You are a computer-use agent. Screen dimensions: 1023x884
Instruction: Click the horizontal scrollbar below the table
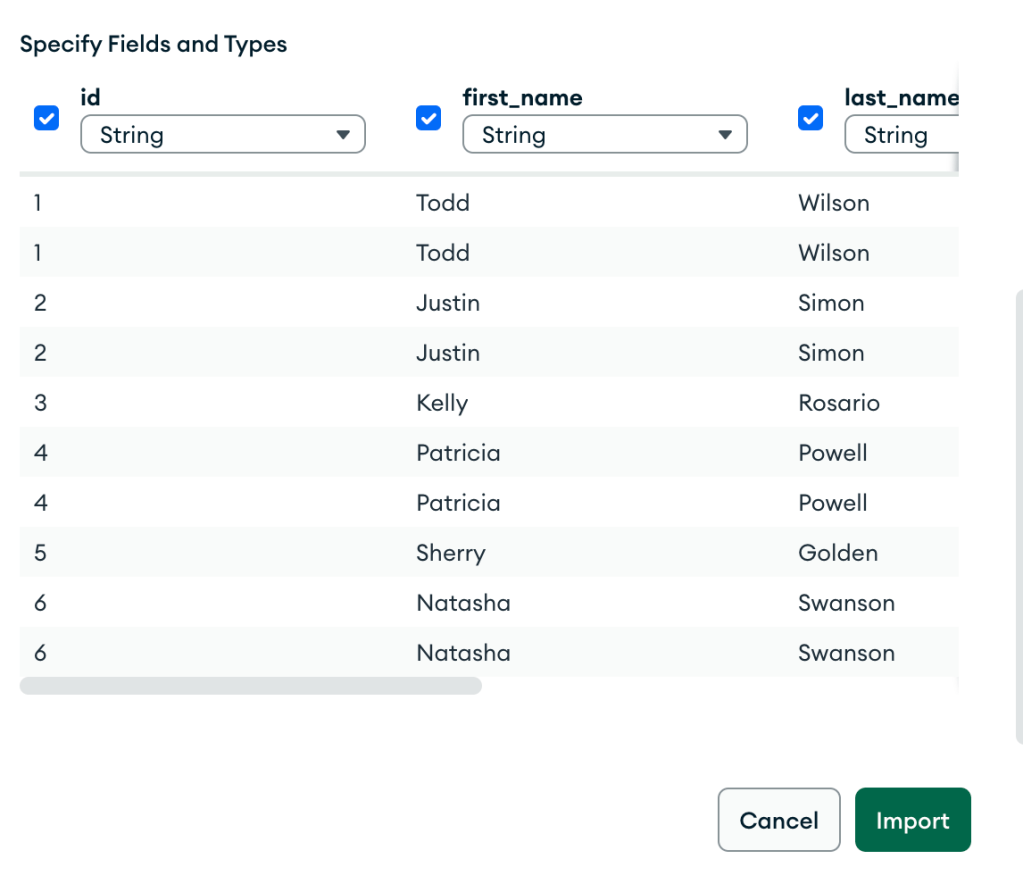[250, 686]
